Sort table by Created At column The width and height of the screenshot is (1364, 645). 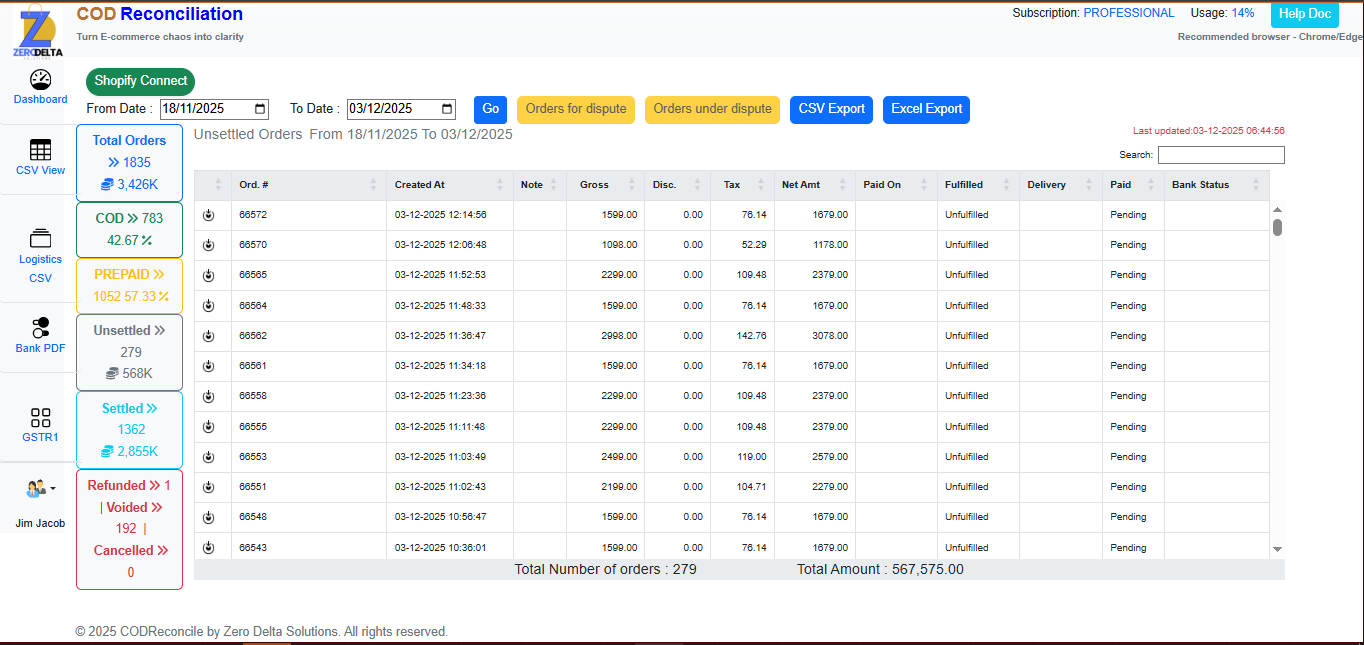coord(448,185)
